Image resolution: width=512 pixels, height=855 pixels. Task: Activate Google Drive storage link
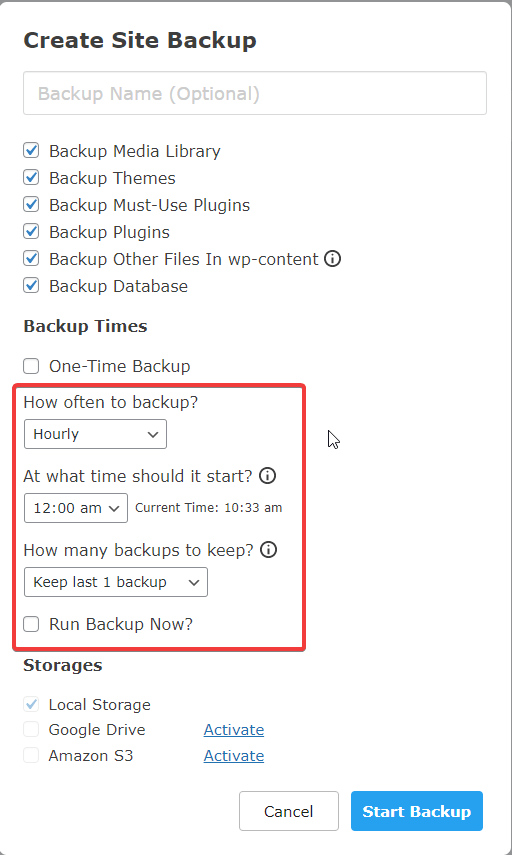[x=234, y=730]
